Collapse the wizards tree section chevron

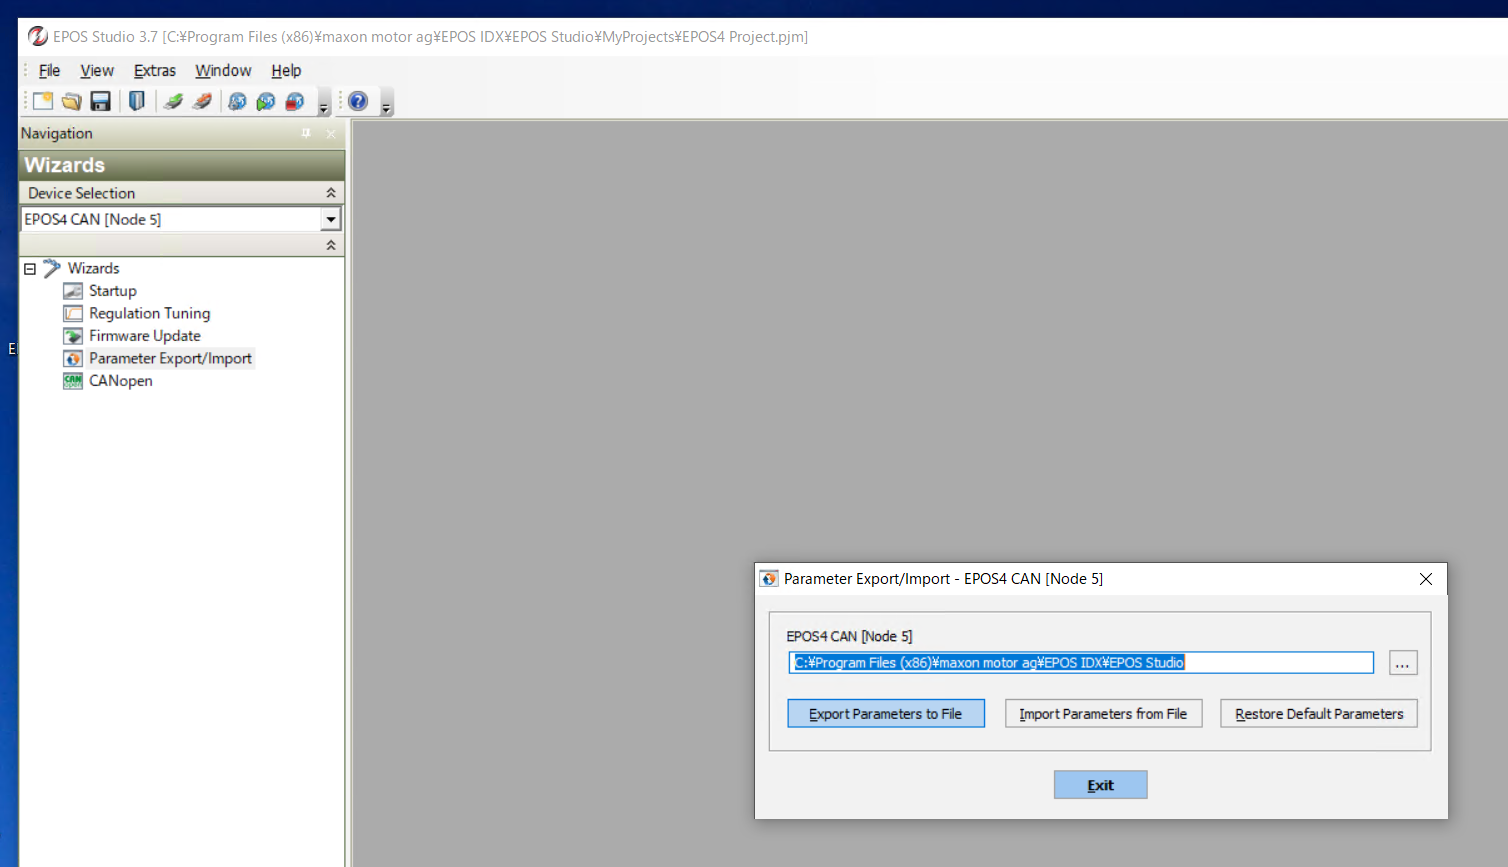click(331, 245)
